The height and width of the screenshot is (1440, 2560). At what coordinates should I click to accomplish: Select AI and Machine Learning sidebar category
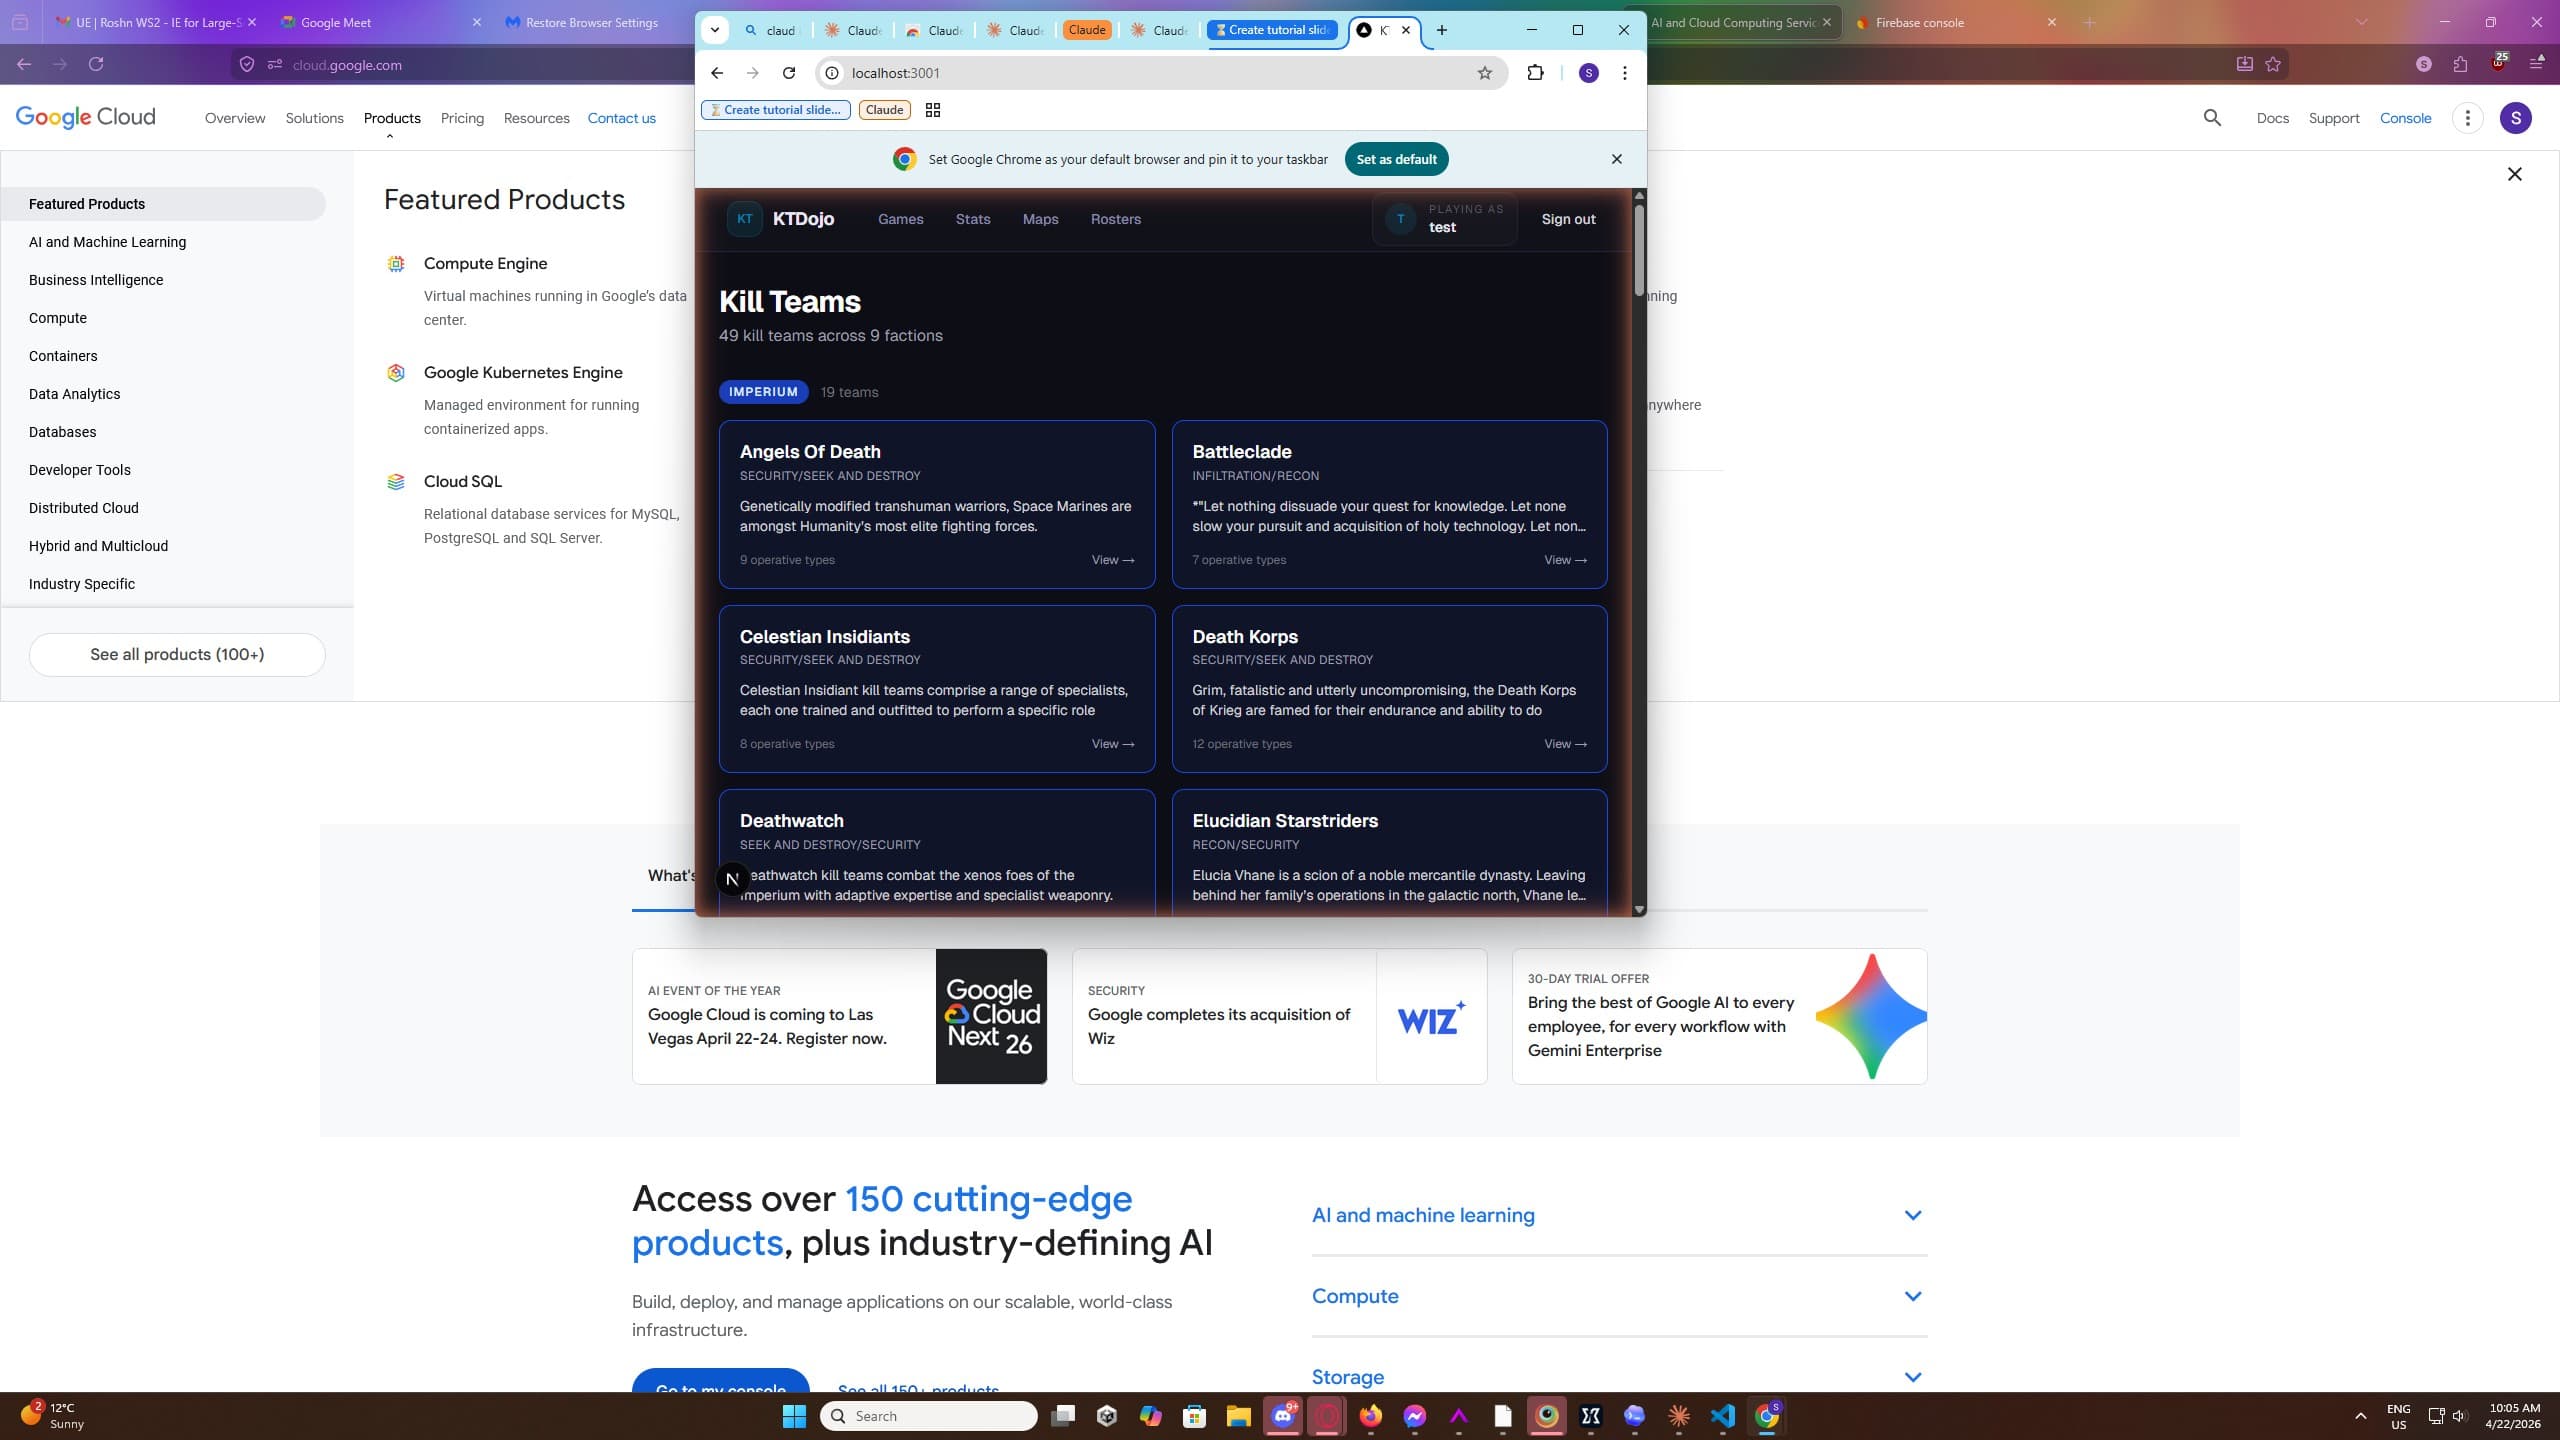tap(107, 242)
